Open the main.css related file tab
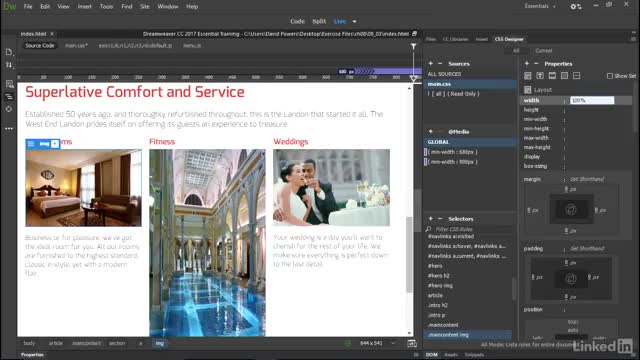The height and width of the screenshot is (360, 640). click(76, 46)
